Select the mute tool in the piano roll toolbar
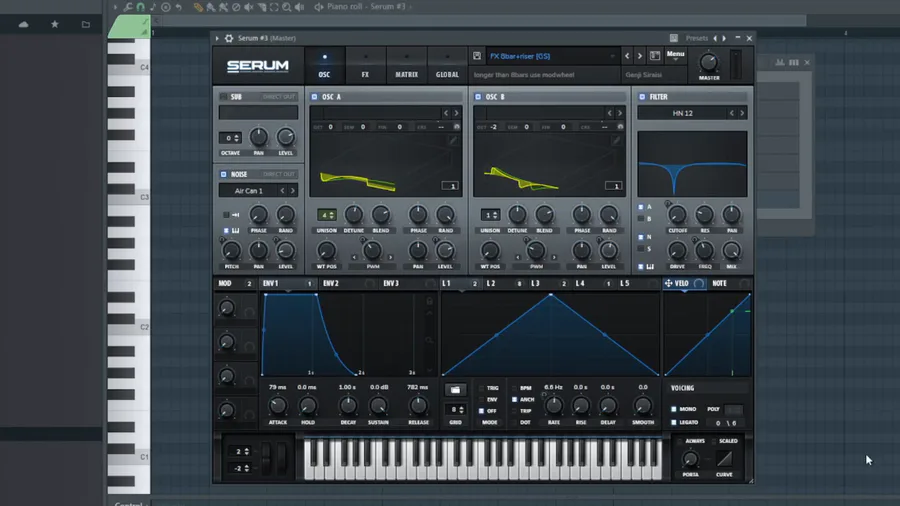 pyautogui.click(x=249, y=7)
